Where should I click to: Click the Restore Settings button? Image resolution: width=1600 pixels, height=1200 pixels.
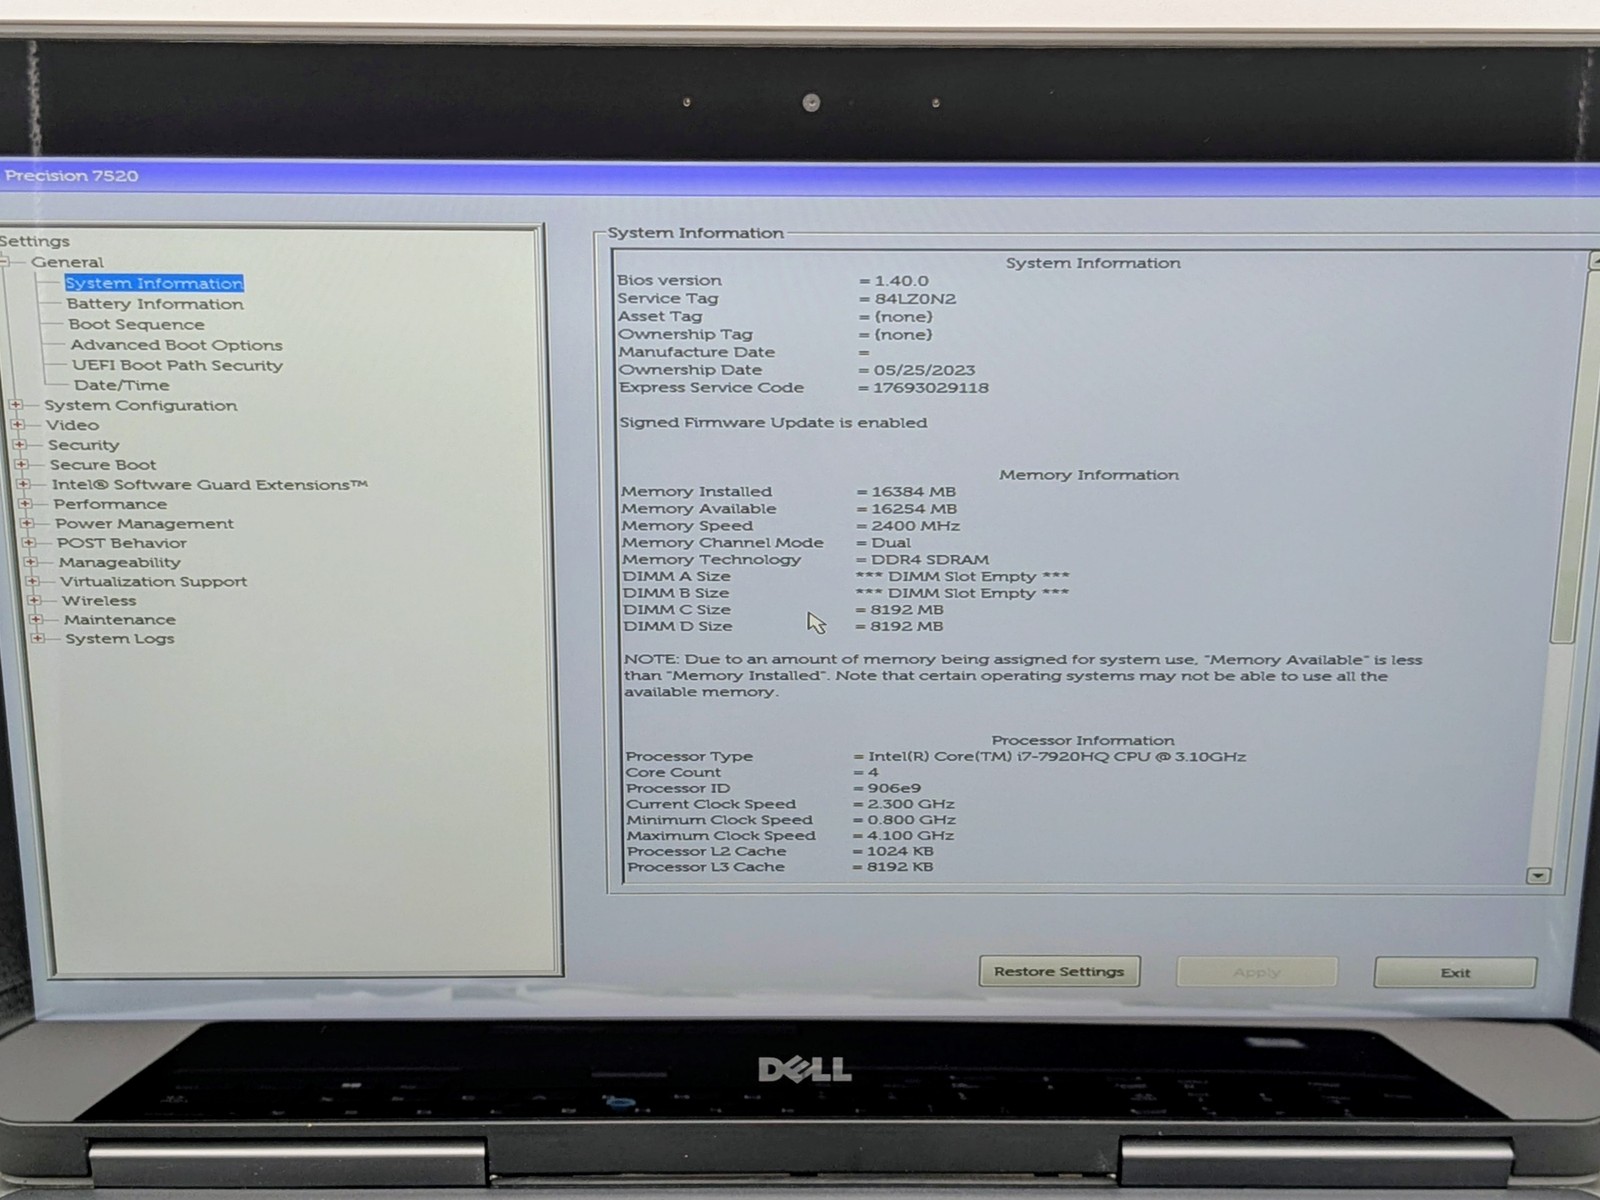[1059, 971]
